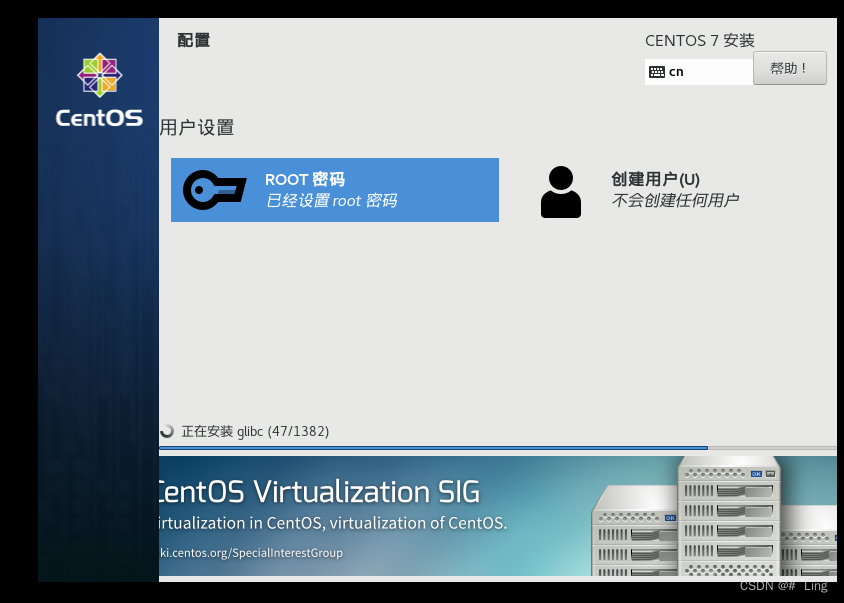Click the 不会创建任何用户 status text
The height and width of the screenshot is (603, 844).
674,200
